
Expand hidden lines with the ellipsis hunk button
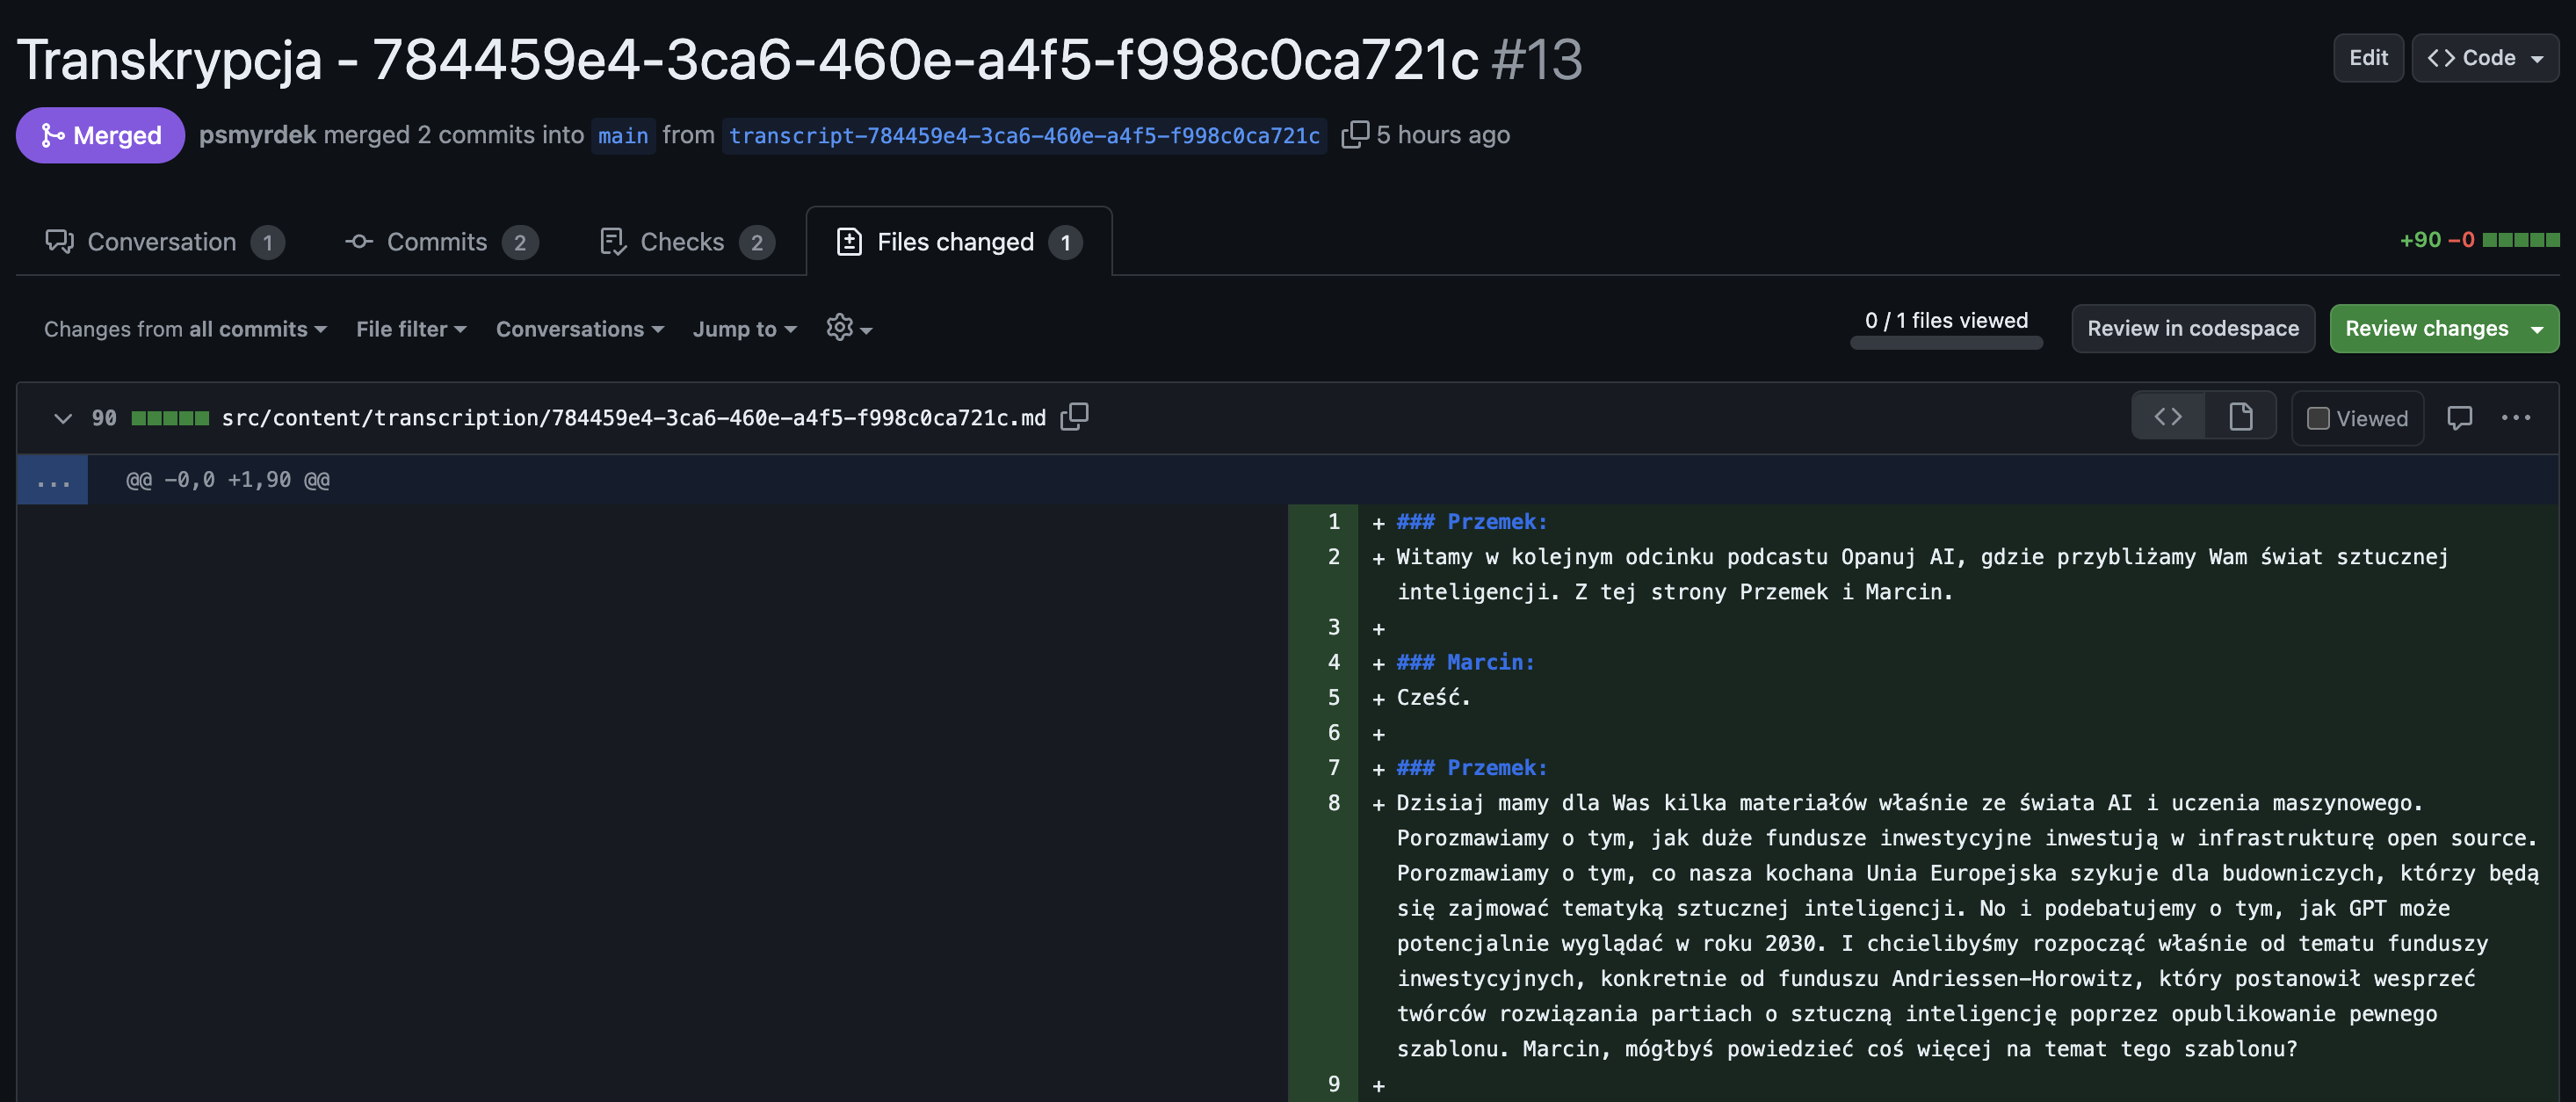pos(52,480)
